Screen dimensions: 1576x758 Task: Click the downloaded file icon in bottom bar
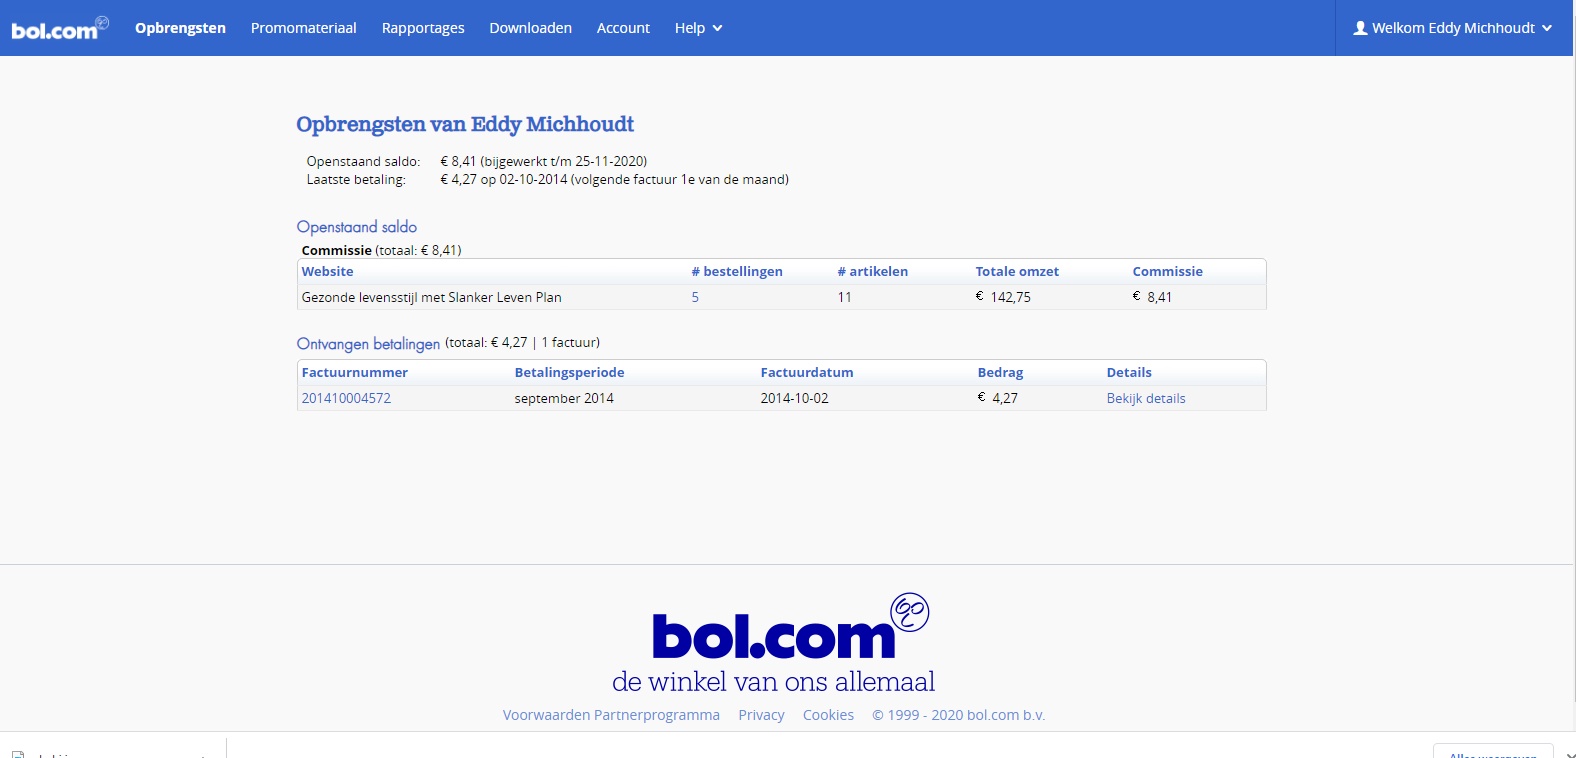pos(18,755)
